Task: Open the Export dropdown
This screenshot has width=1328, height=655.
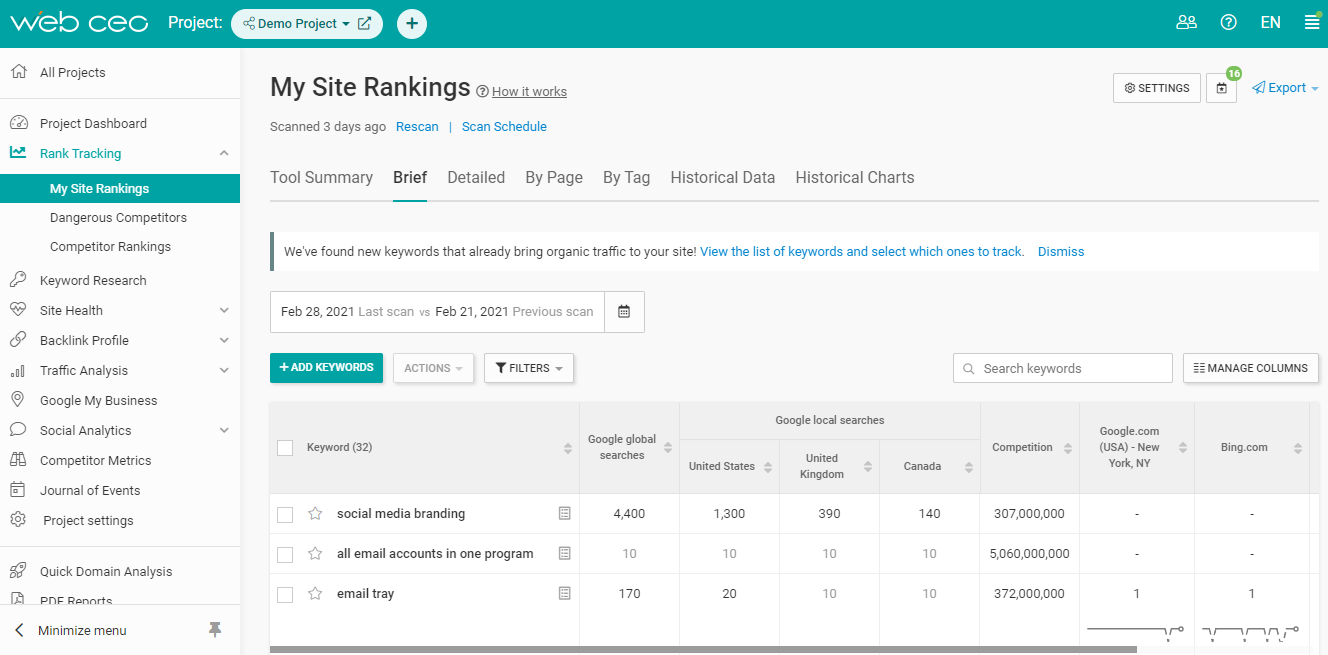Action: (1284, 87)
